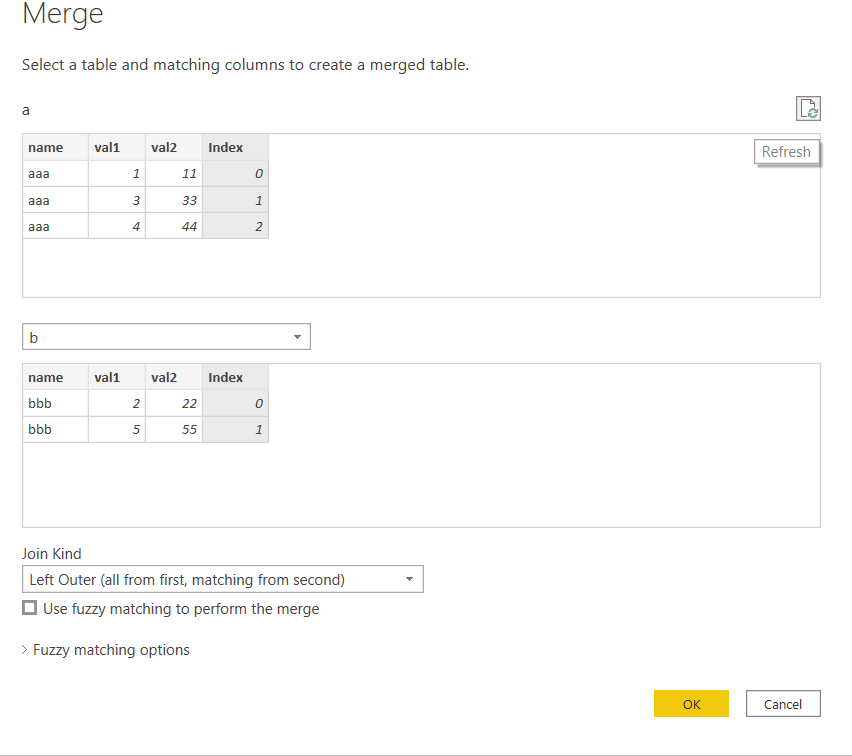Select Index column header in table b
Viewport: 852px width, 756px height.
(x=235, y=377)
